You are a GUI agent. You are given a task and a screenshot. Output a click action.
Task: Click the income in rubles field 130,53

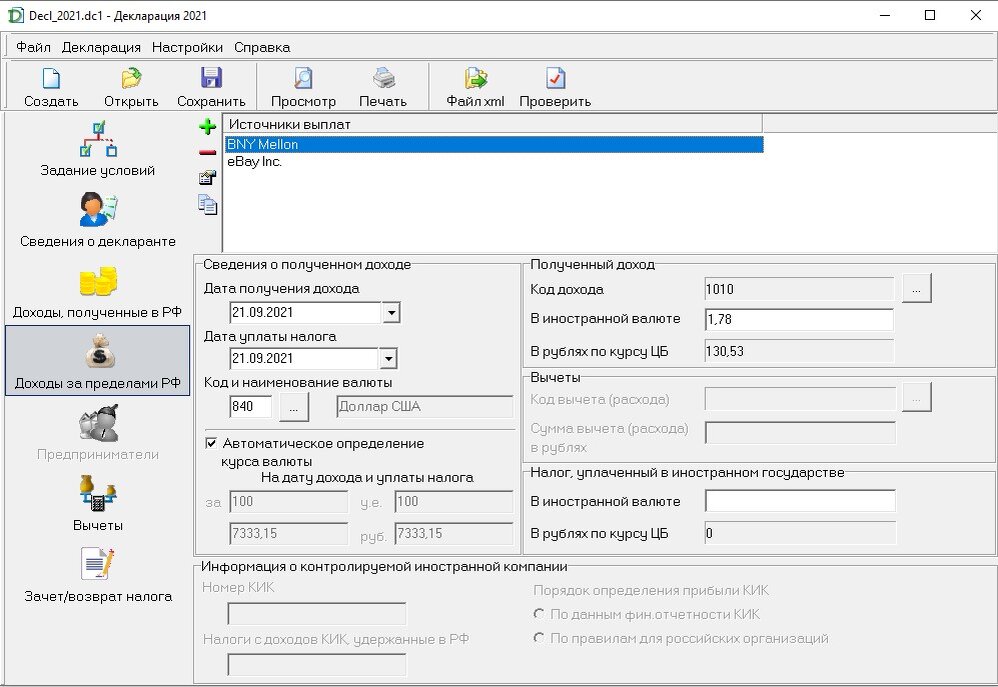click(x=799, y=351)
